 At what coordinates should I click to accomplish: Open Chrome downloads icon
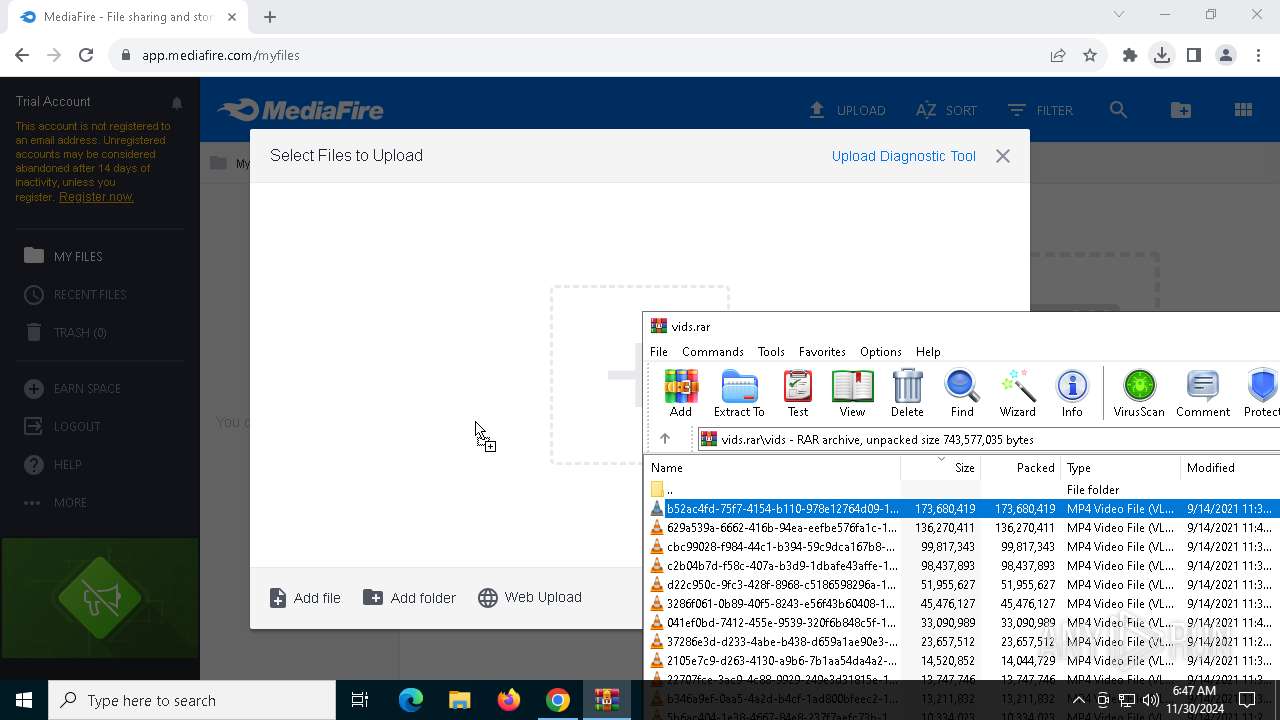pyautogui.click(x=1162, y=55)
